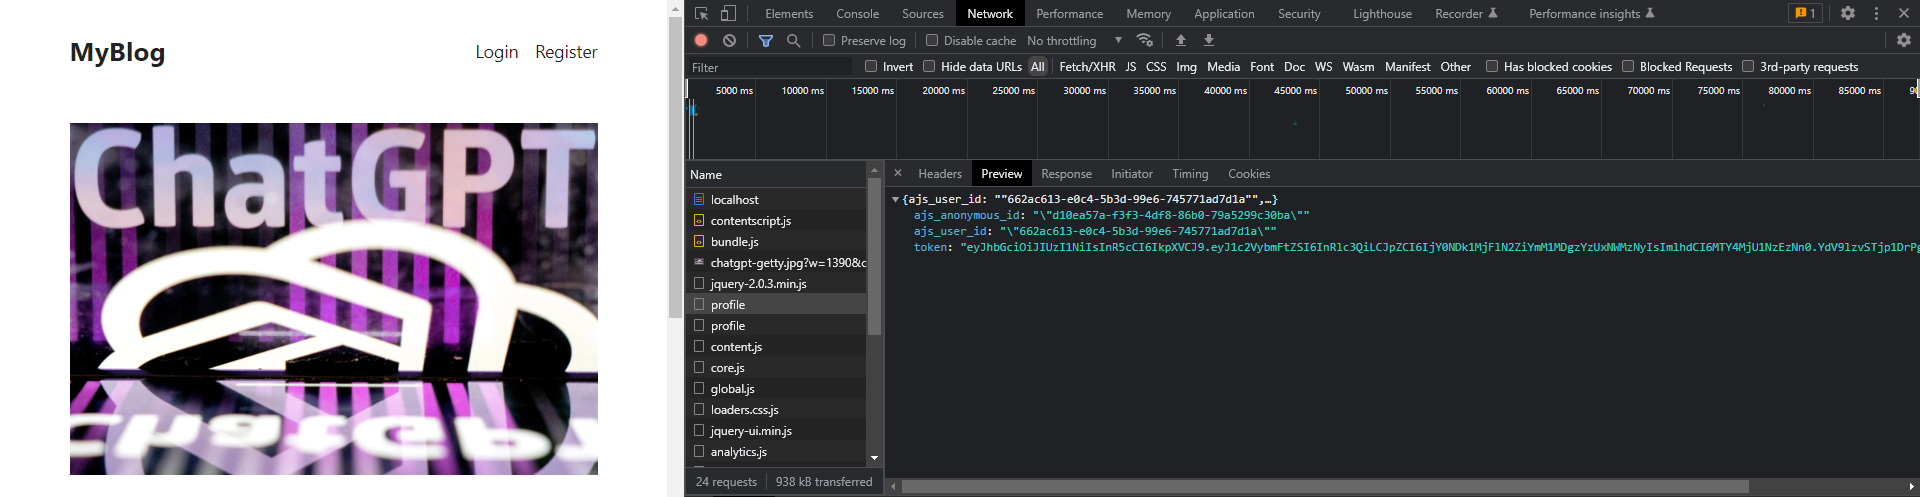Screen dimensions: 1920x497
Task: Open network conditions wifi-gear icon
Action: (x=1145, y=40)
